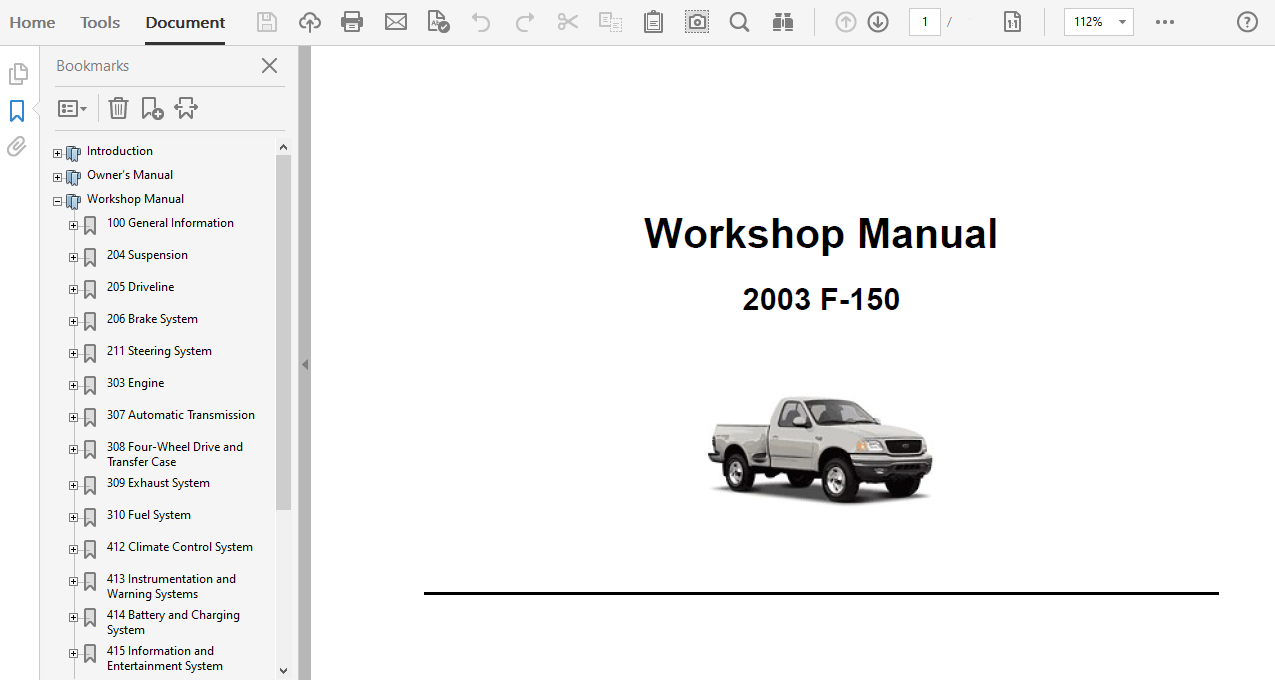The height and width of the screenshot is (680, 1275).
Task: Switch to the Home tab
Action: [x=32, y=22]
